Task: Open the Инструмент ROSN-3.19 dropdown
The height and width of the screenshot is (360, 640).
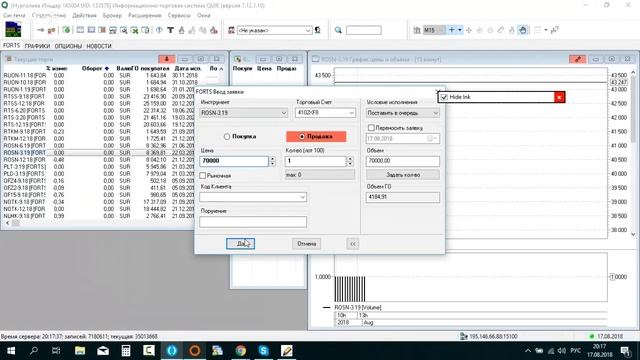Action: (x=243, y=113)
